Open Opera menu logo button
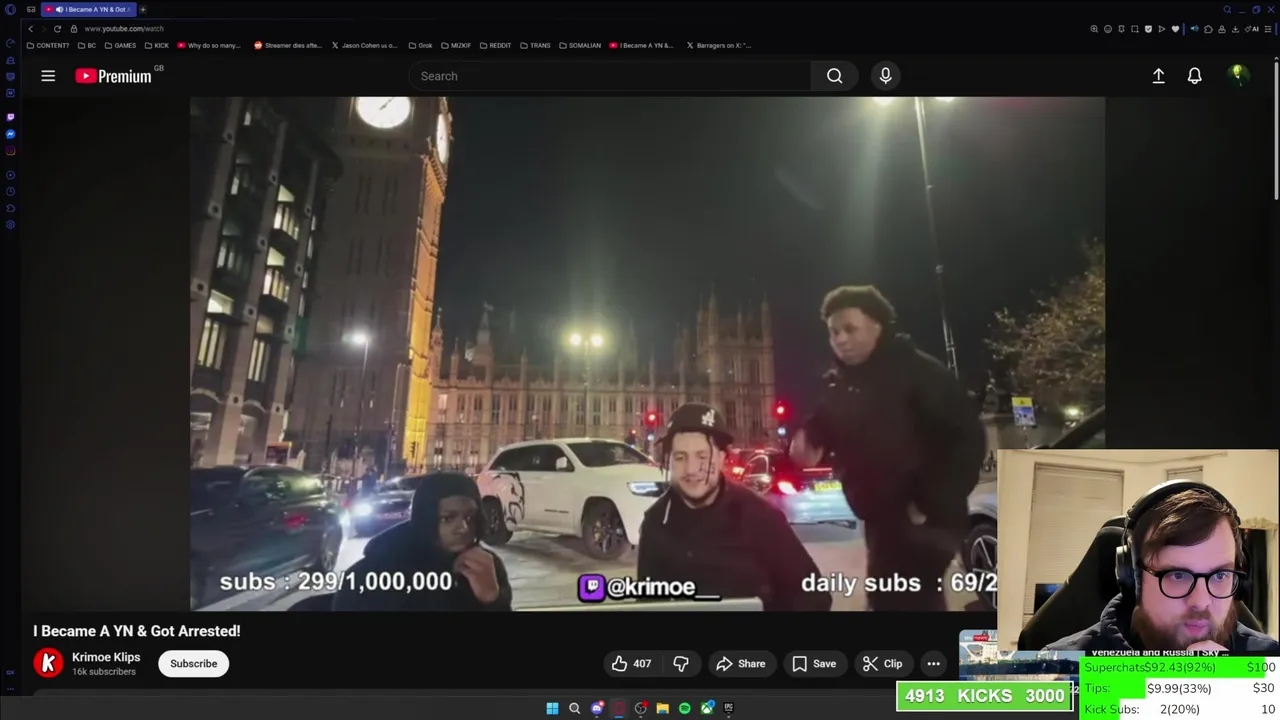The width and height of the screenshot is (1280, 720). coord(10,9)
